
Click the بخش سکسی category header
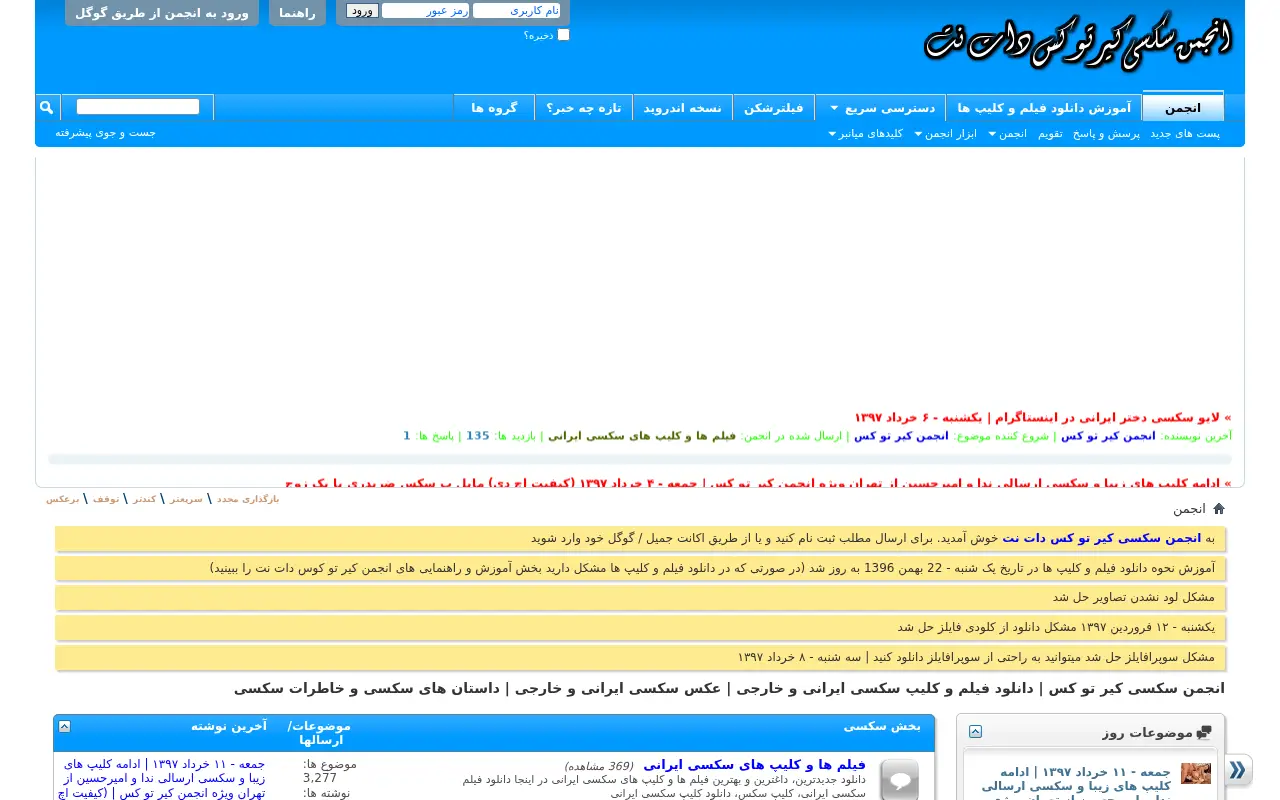[882, 726]
